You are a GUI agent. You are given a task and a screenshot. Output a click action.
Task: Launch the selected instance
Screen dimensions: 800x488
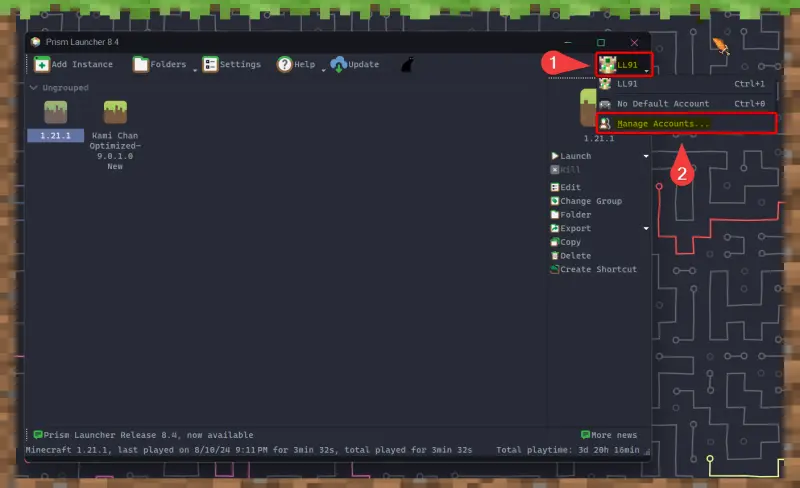coord(575,156)
